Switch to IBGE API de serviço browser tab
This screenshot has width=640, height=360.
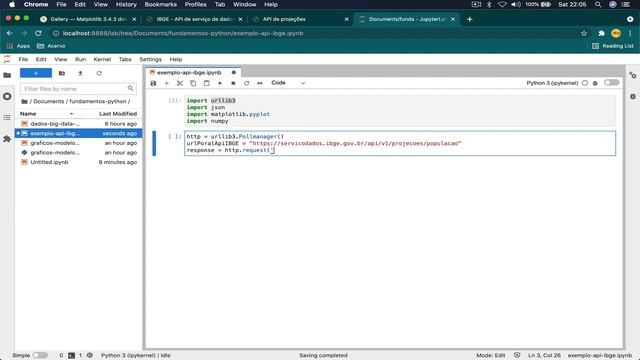(194, 19)
